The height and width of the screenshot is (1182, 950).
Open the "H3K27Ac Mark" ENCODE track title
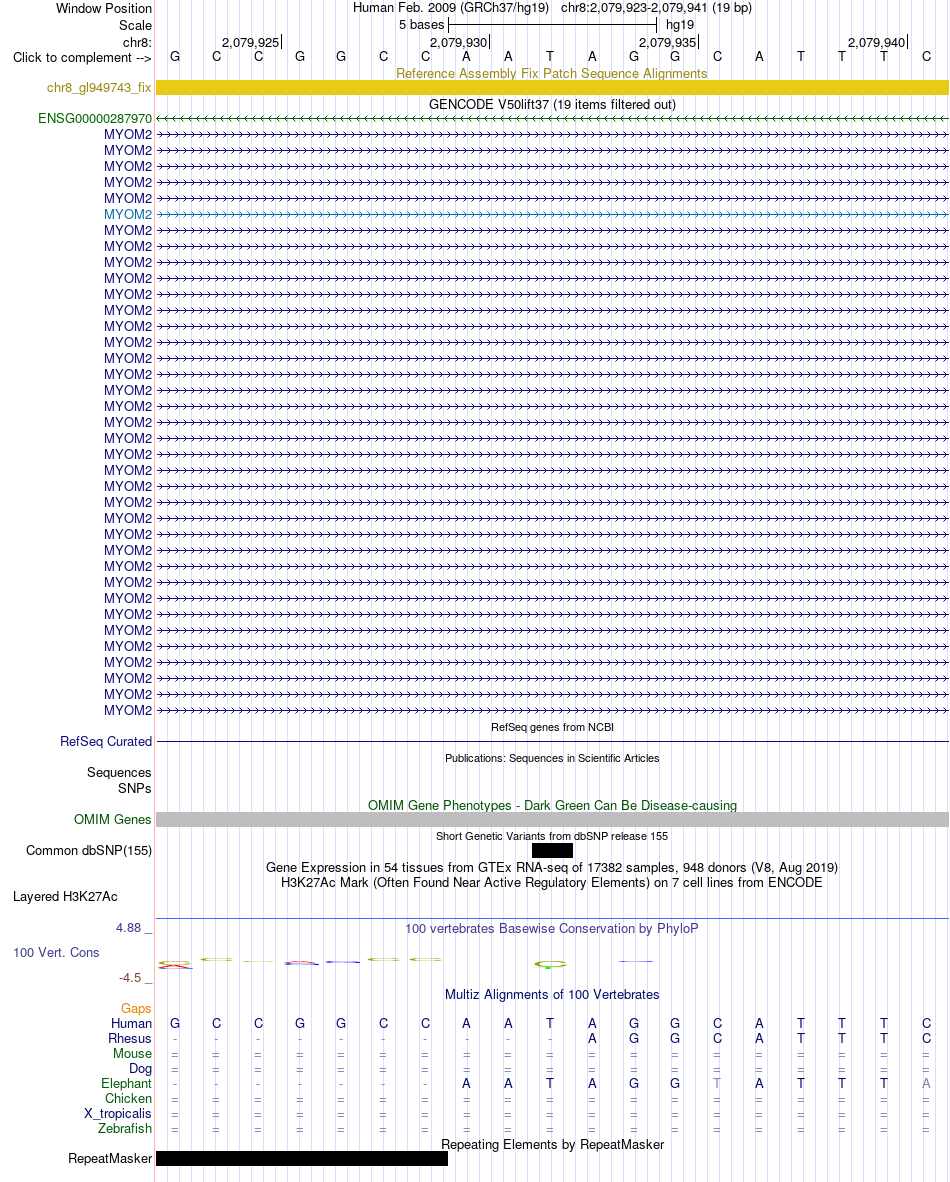[x=552, y=882]
